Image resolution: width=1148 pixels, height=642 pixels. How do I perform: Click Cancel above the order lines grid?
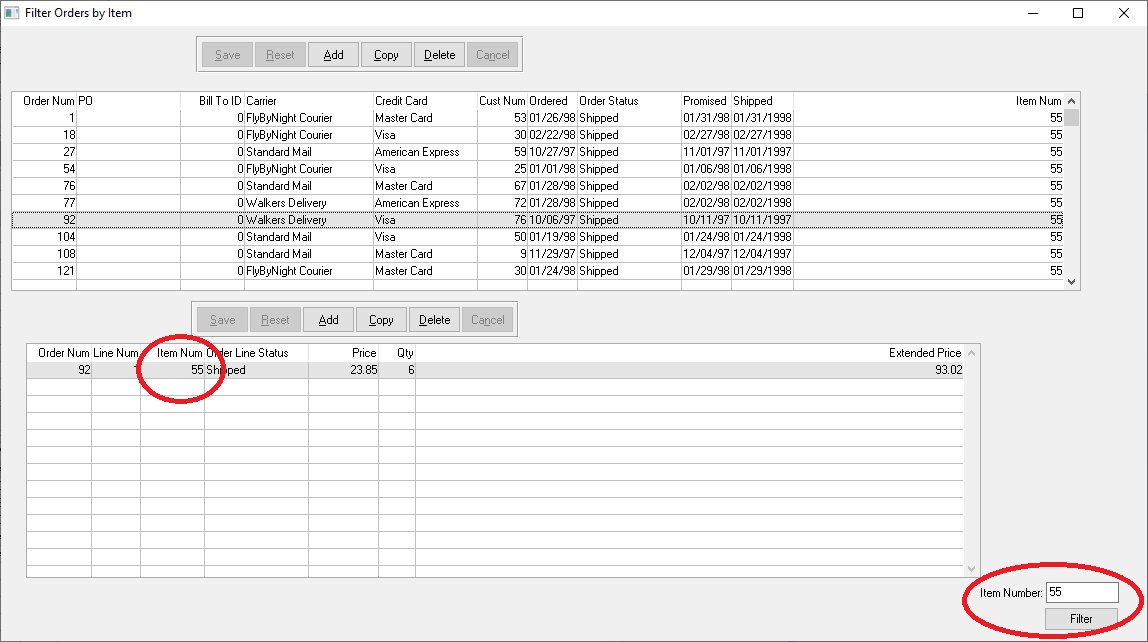(x=488, y=320)
